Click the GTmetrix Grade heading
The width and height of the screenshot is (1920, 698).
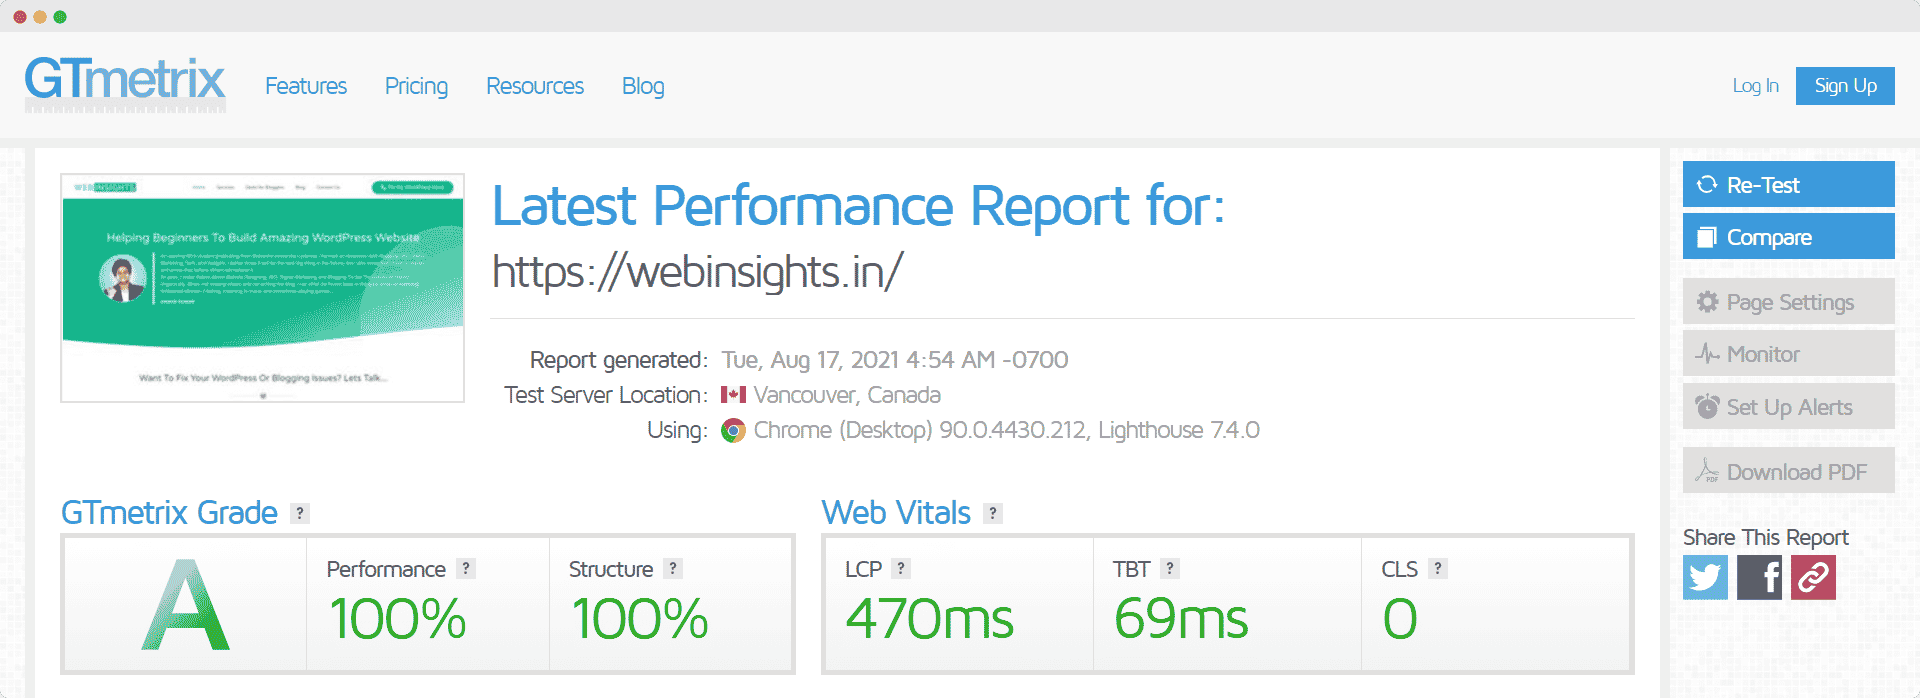coord(169,512)
